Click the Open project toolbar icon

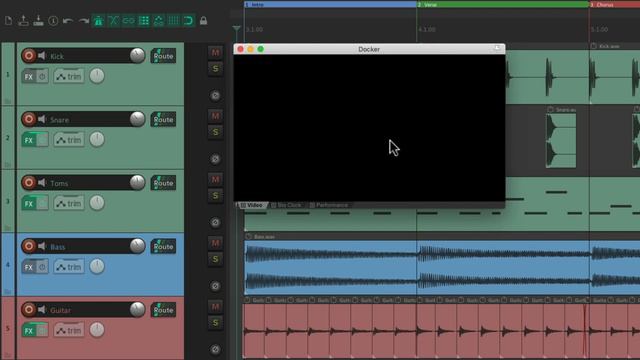pos(23,20)
